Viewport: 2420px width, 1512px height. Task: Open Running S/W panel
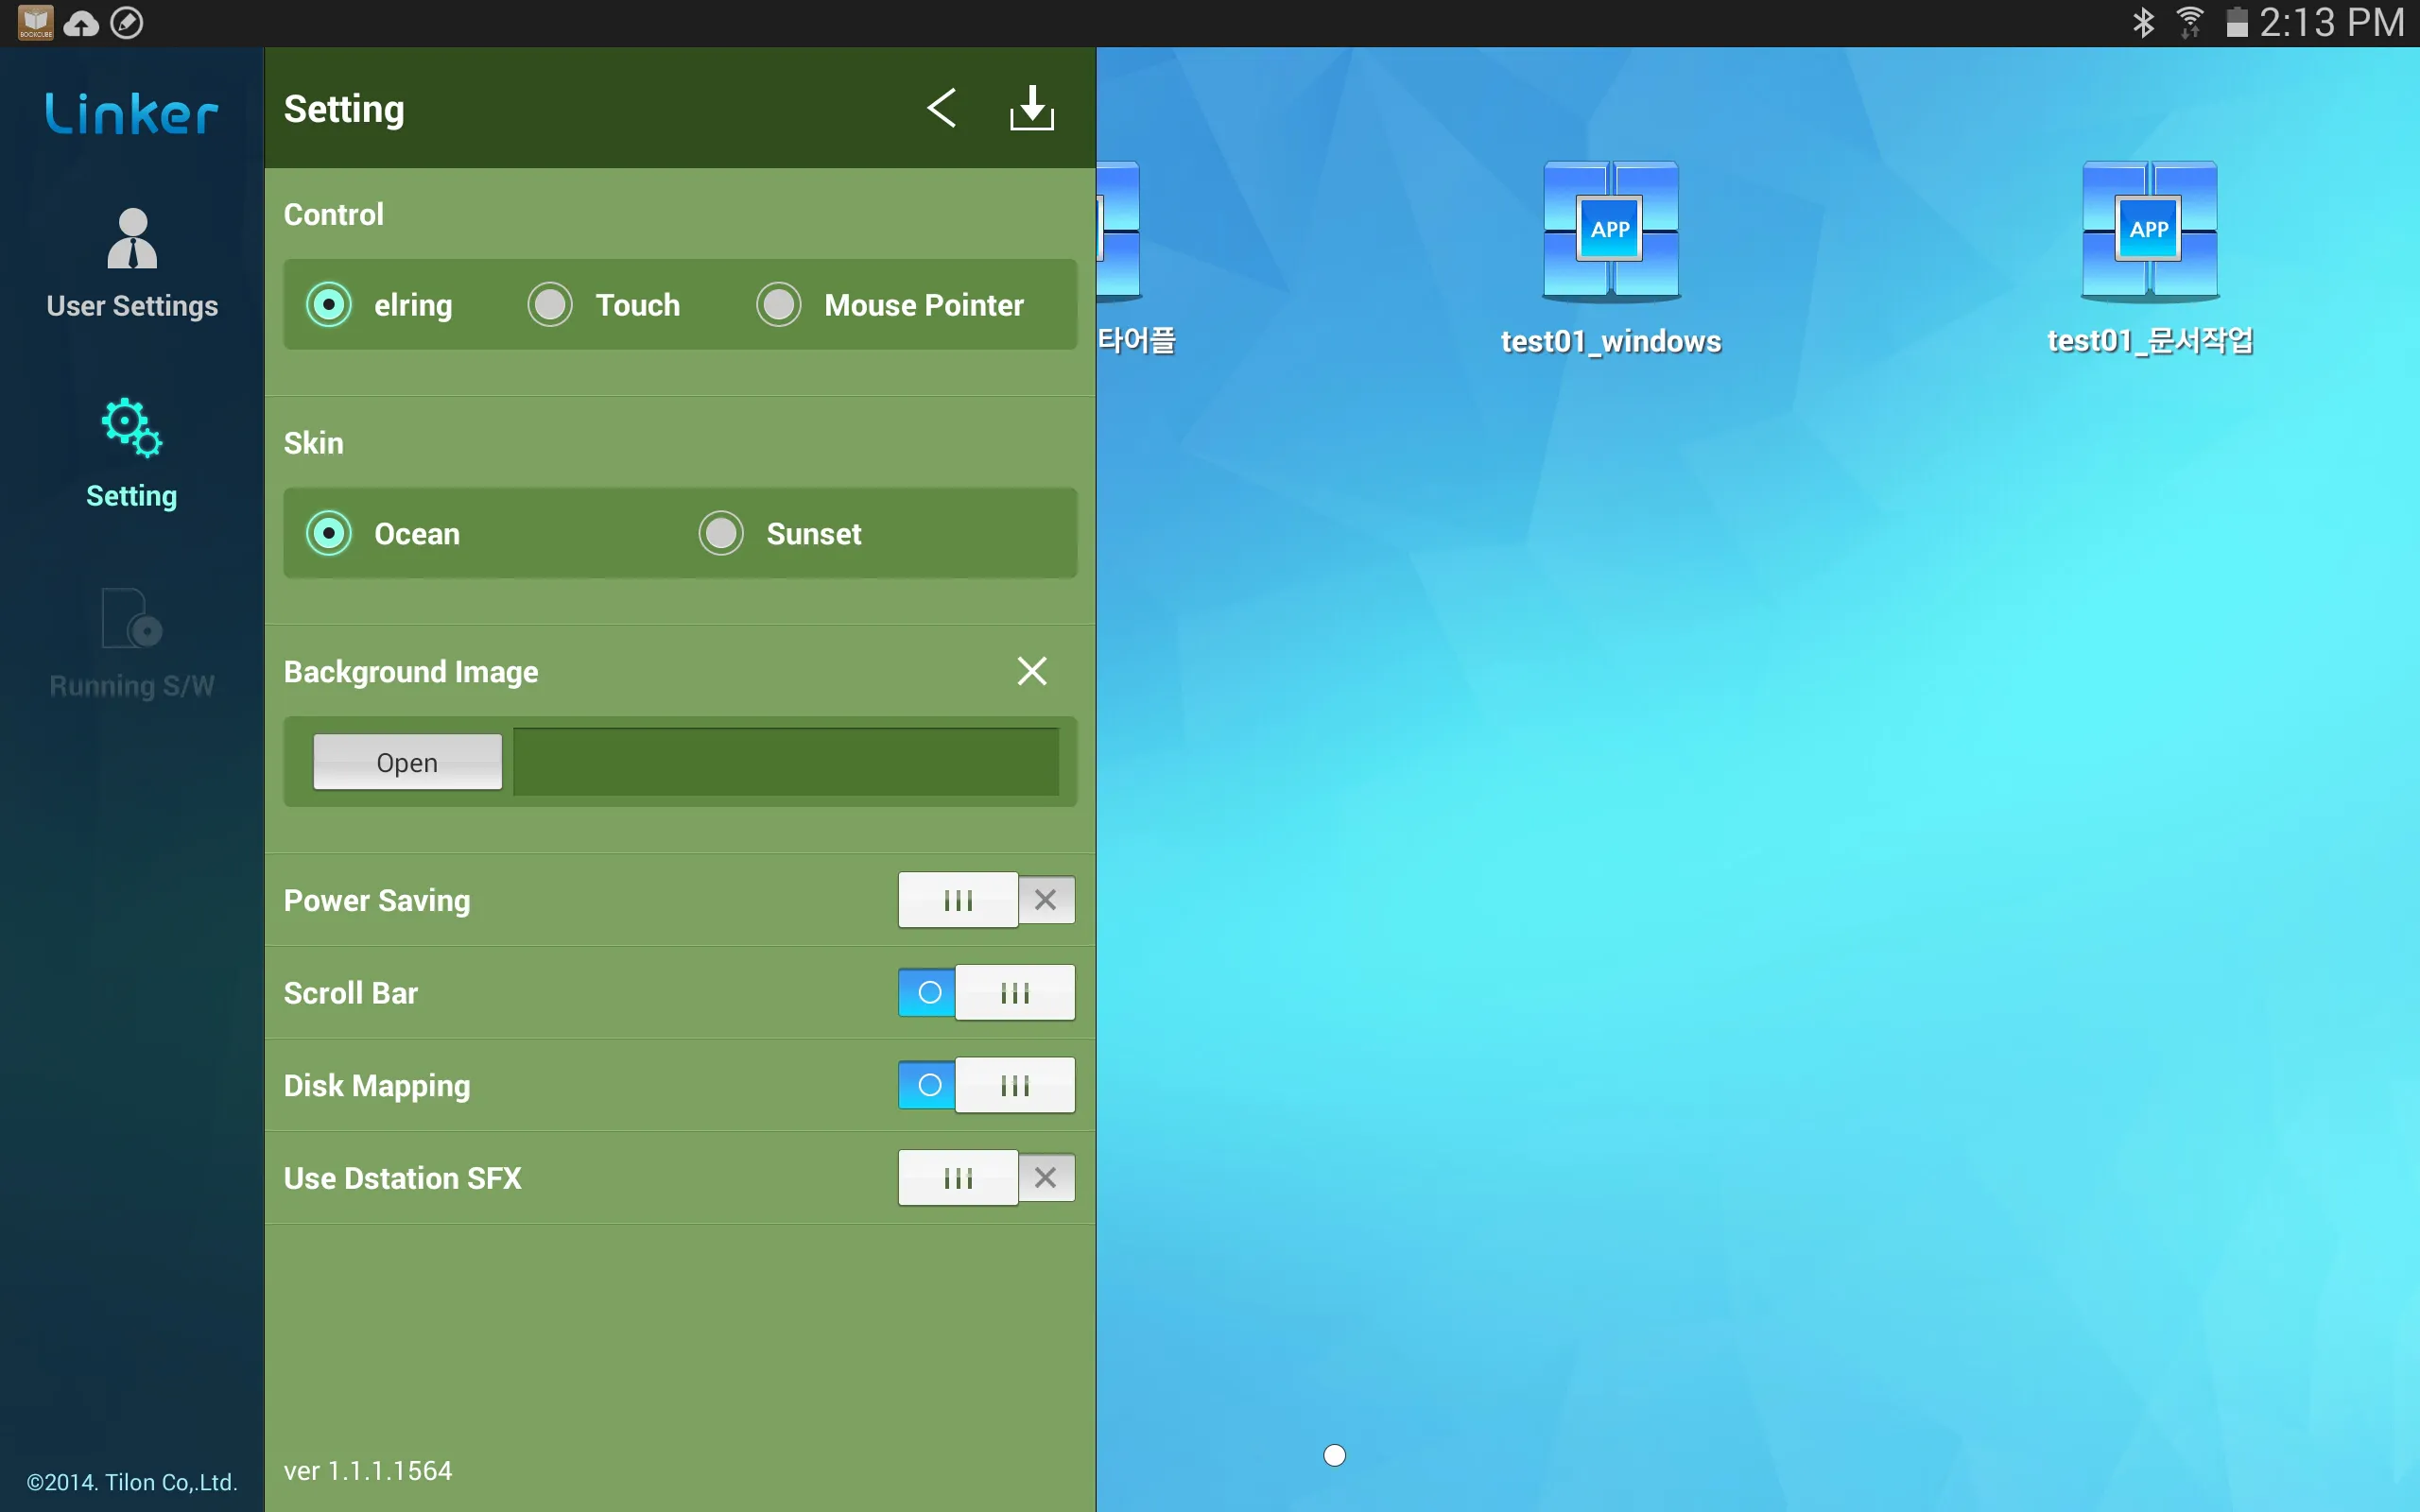tap(130, 644)
